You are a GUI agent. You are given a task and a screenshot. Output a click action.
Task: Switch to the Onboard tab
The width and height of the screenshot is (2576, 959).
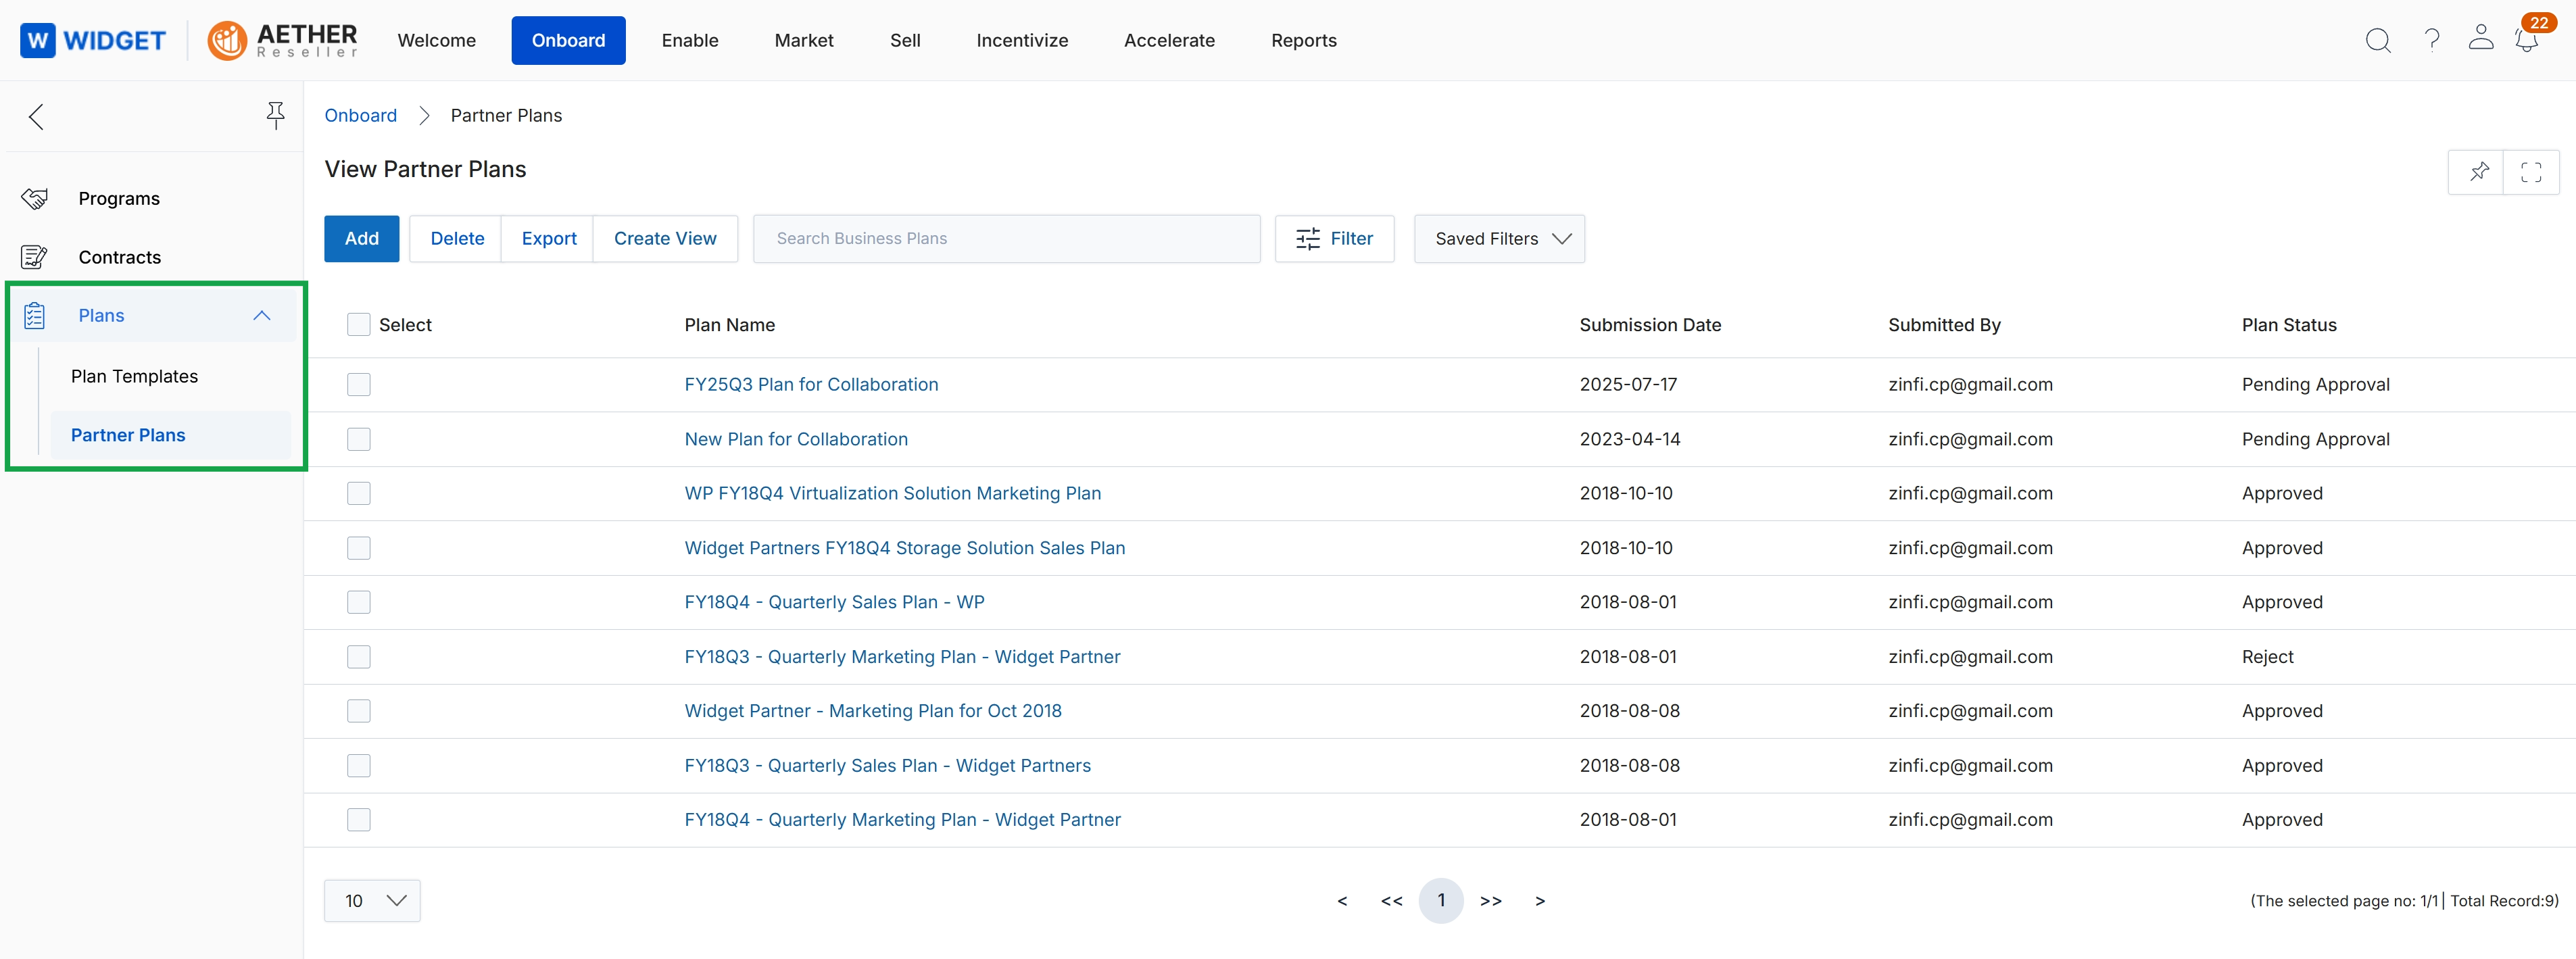point(568,40)
